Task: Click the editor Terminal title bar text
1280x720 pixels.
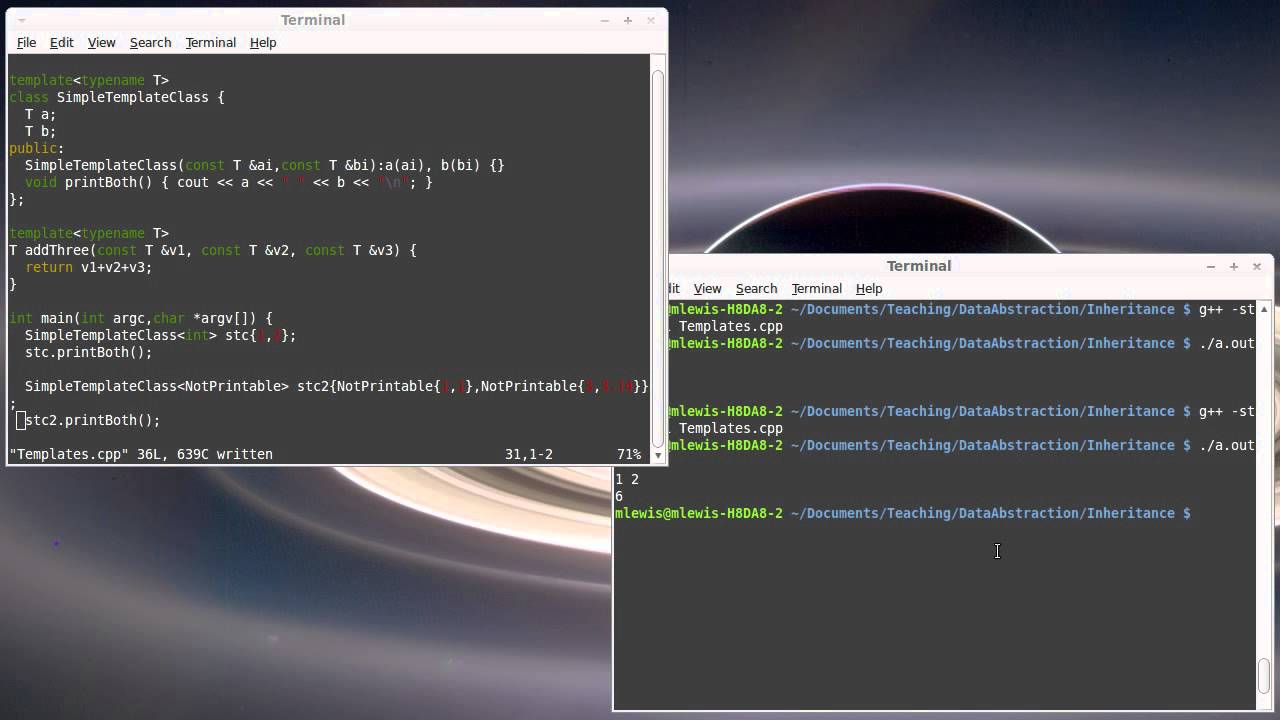Action: tap(313, 20)
